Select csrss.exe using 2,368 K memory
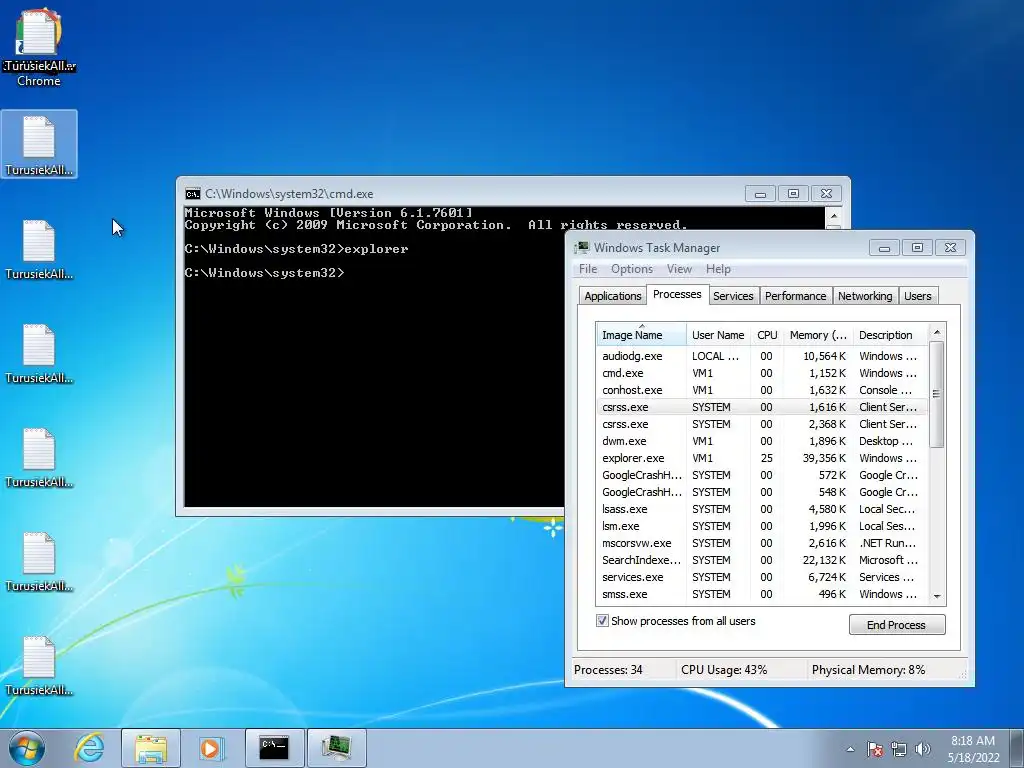Viewport: 1024px width, 768px height. pyautogui.click(x=761, y=424)
